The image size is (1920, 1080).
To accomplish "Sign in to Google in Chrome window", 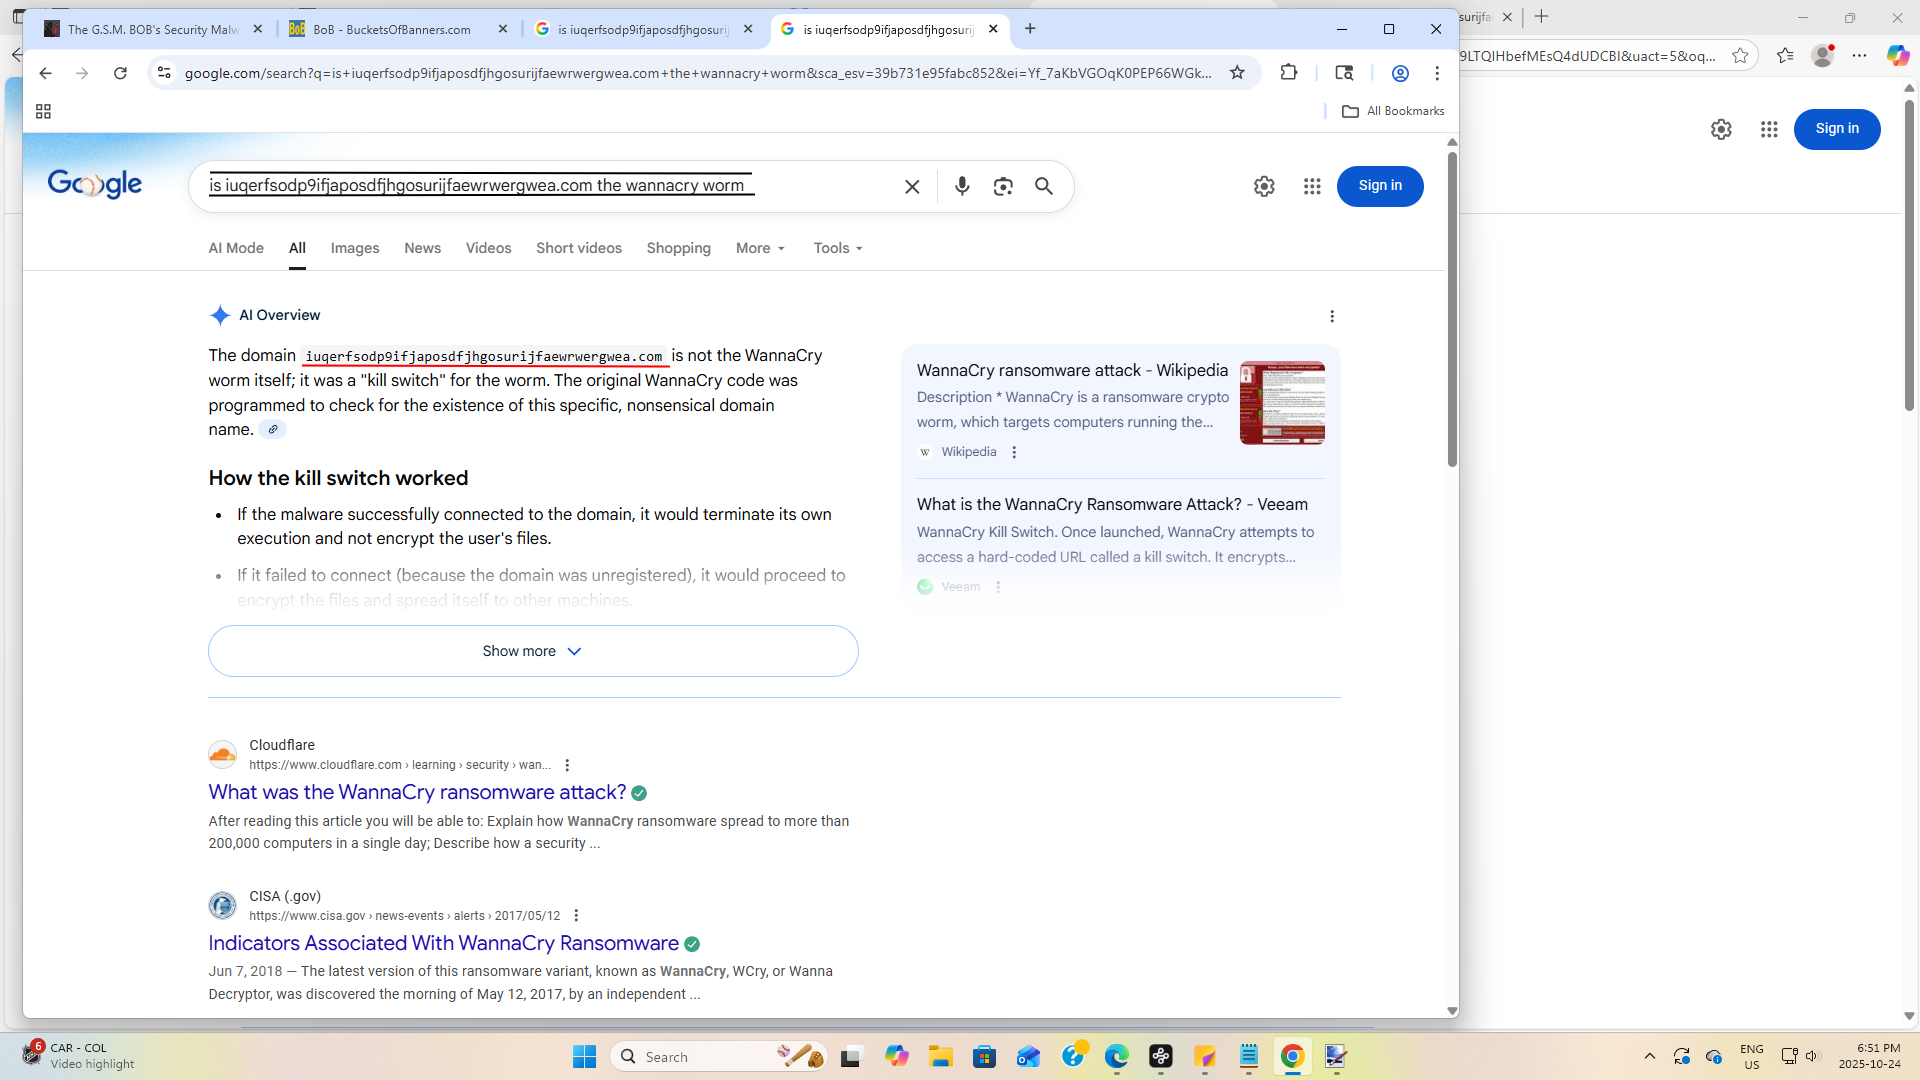I will [x=1380, y=186].
